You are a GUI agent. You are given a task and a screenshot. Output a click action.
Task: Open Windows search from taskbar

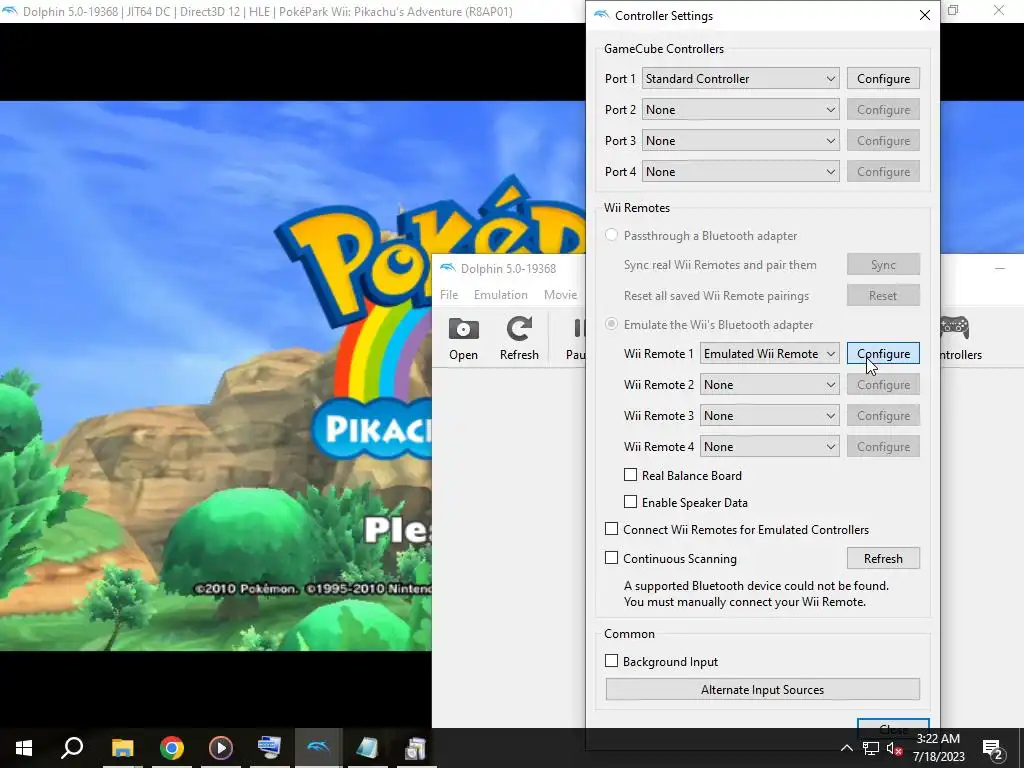[x=72, y=748]
